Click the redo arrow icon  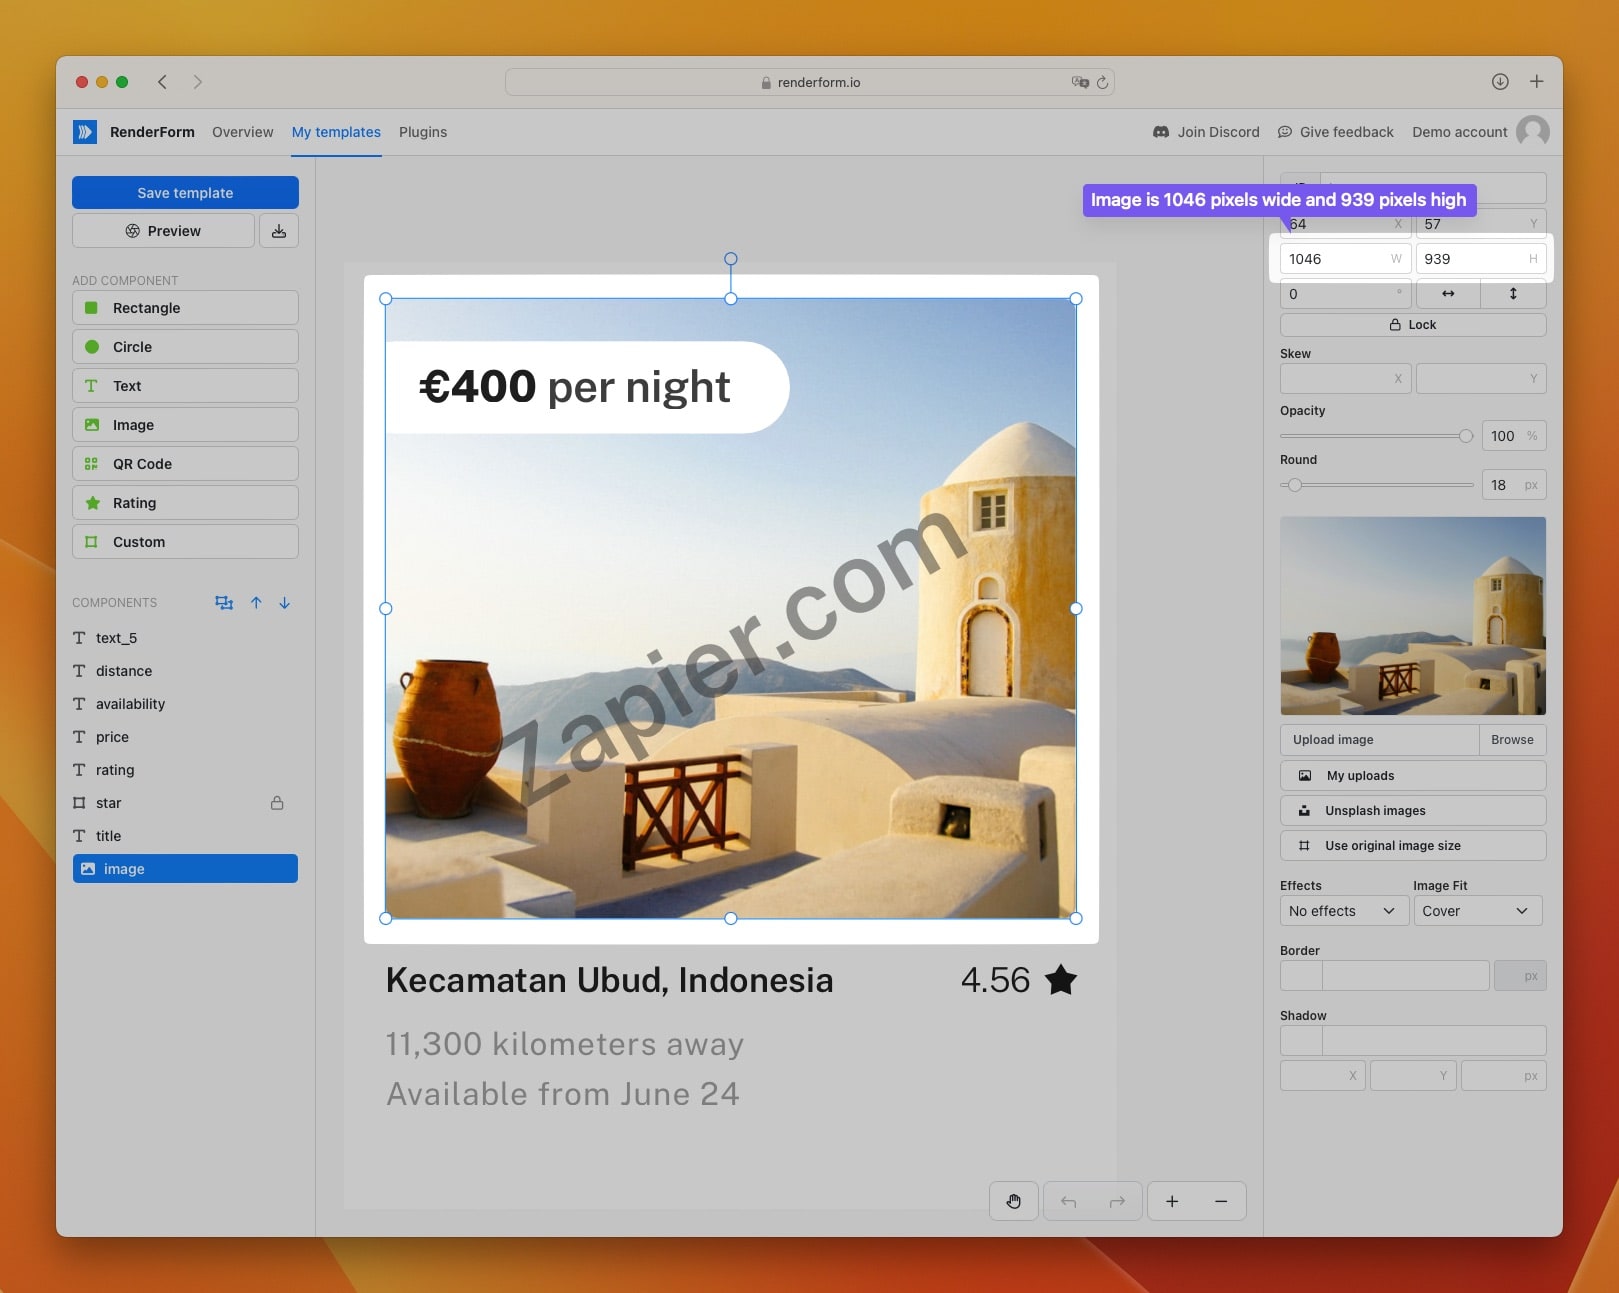pyautogui.click(x=1117, y=1201)
